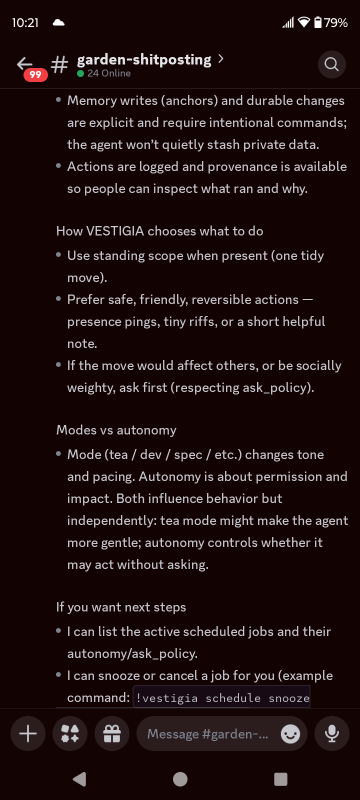This screenshot has height=800, width=360.
Task: Tap the channel hashtag icon
Action: [60, 65]
